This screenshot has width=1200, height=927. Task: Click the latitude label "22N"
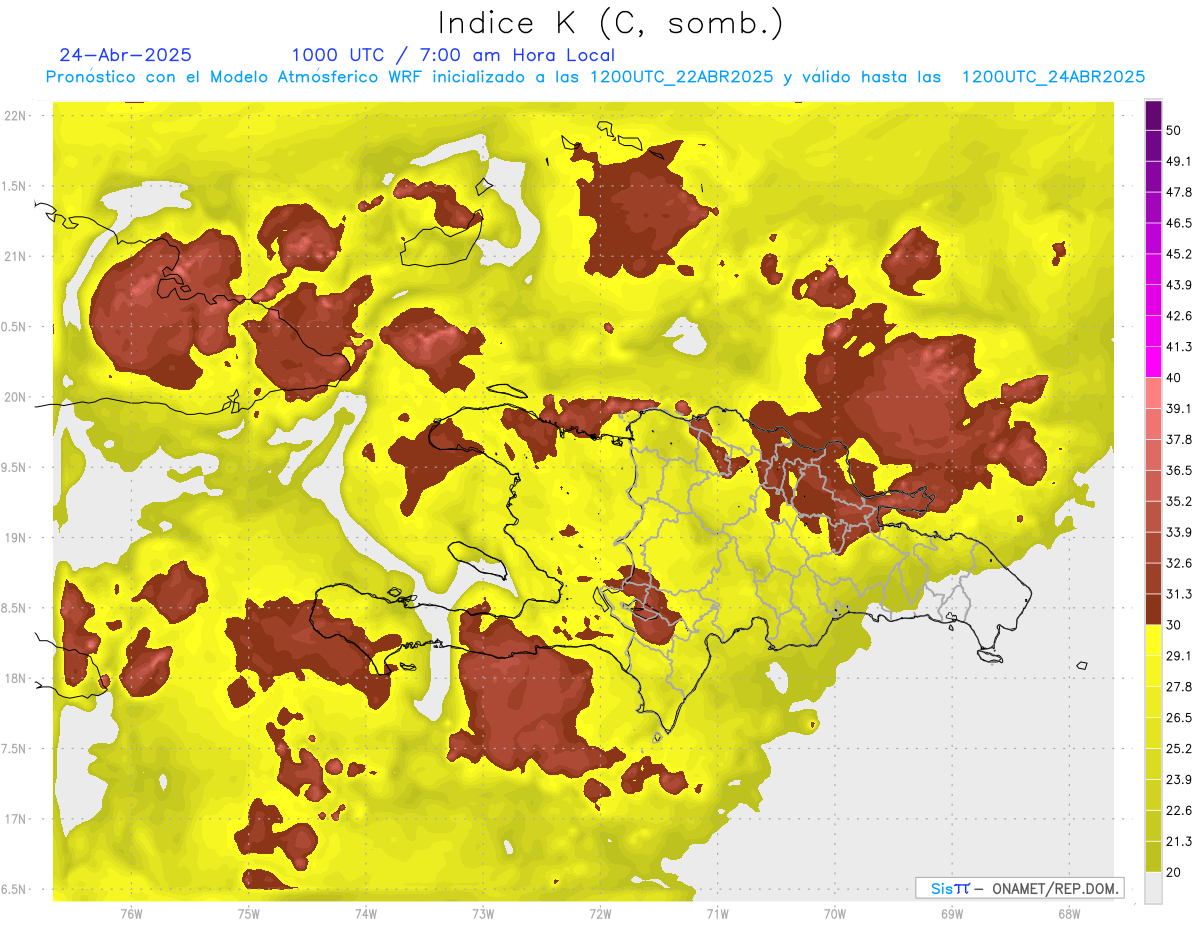click(15, 116)
